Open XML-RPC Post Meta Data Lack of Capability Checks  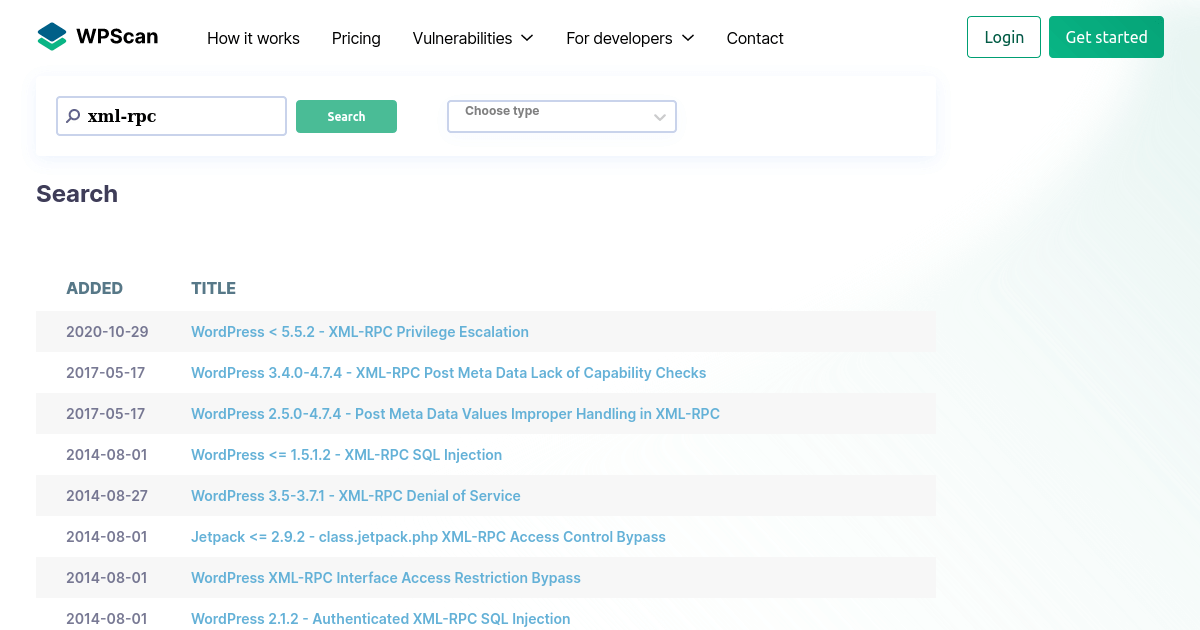[449, 373]
